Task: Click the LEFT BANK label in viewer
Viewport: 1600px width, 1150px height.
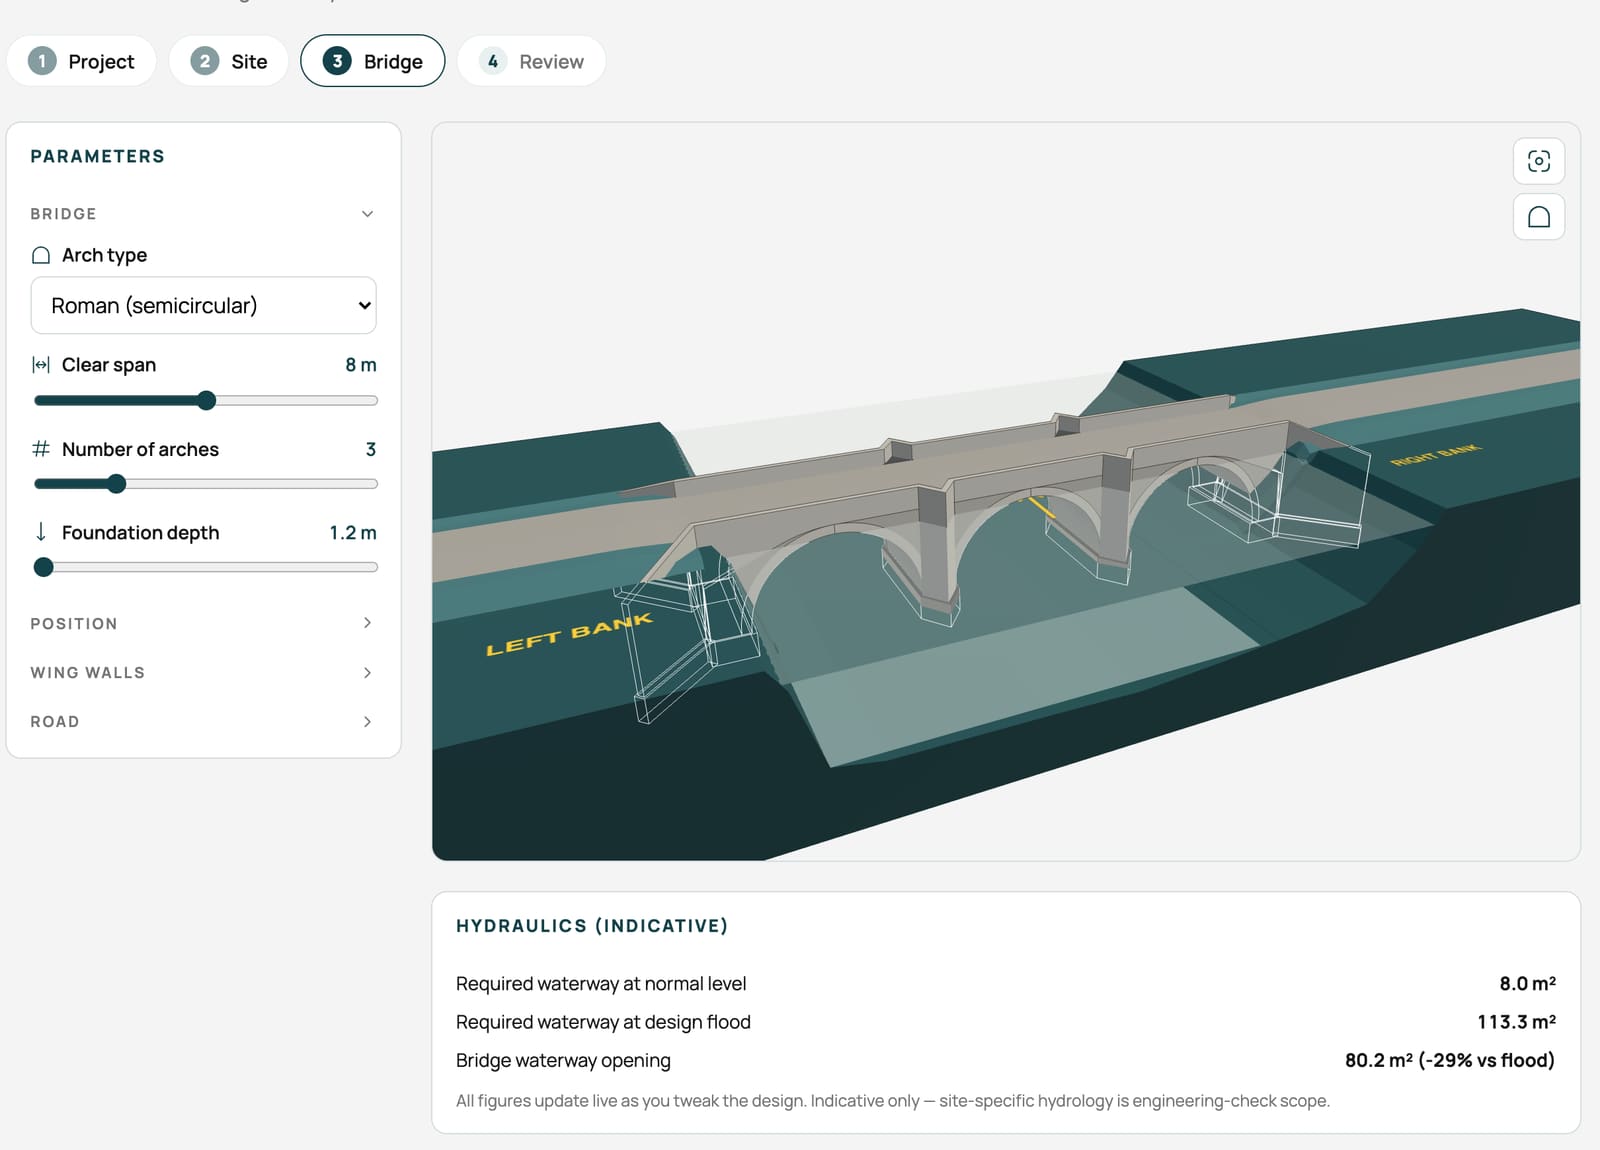Action: click(x=569, y=634)
